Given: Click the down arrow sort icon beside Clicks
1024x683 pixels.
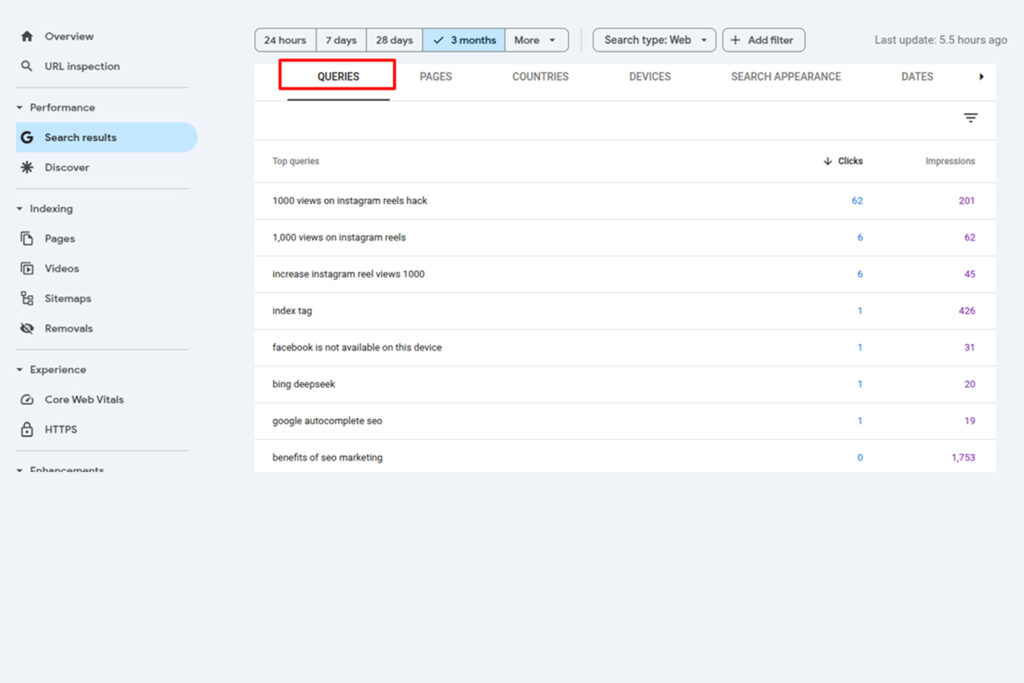Looking at the screenshot, I should (x=827, y=161).
